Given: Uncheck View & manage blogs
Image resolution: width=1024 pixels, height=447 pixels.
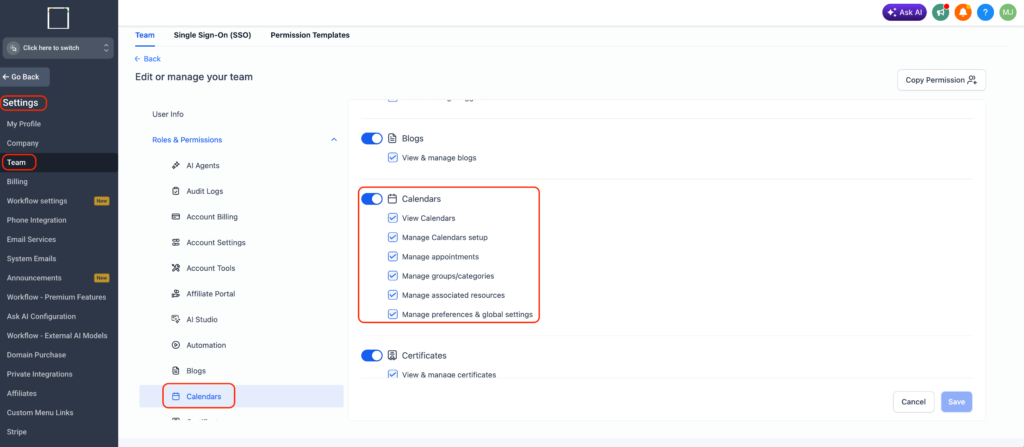Looking at the screenshot, I should coord(392,157).
